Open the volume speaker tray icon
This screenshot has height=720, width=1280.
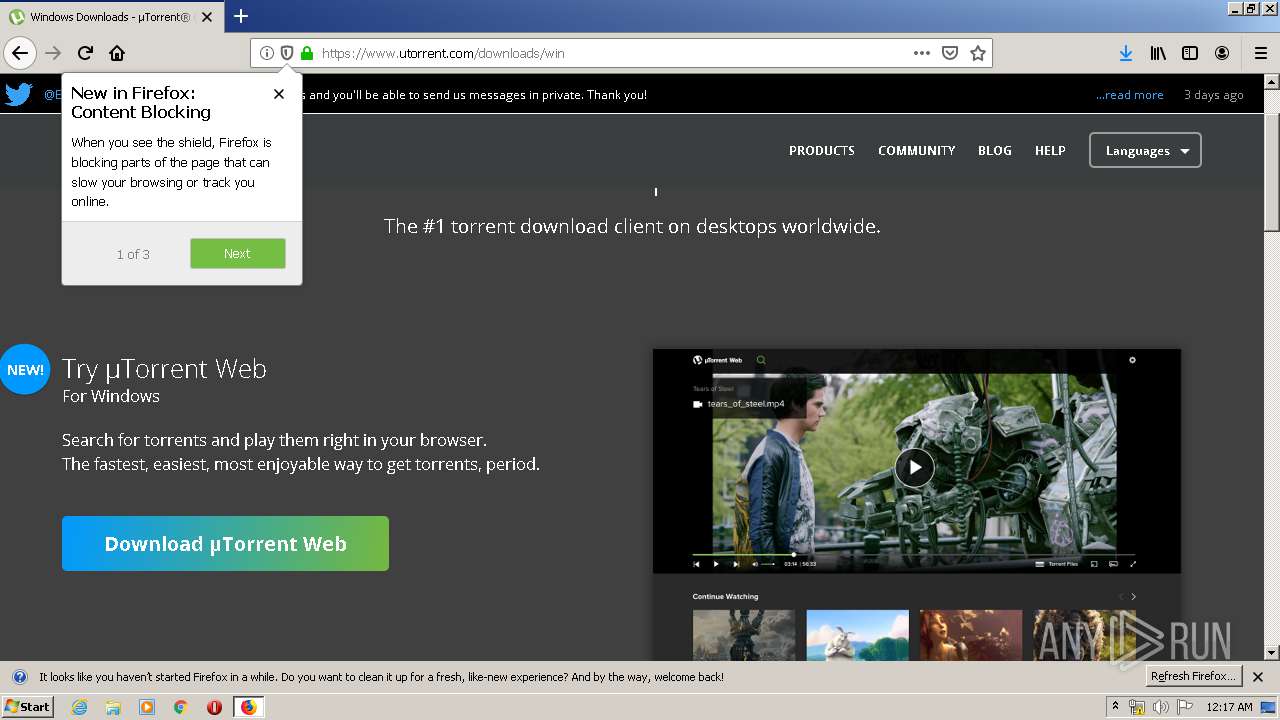1160,707
